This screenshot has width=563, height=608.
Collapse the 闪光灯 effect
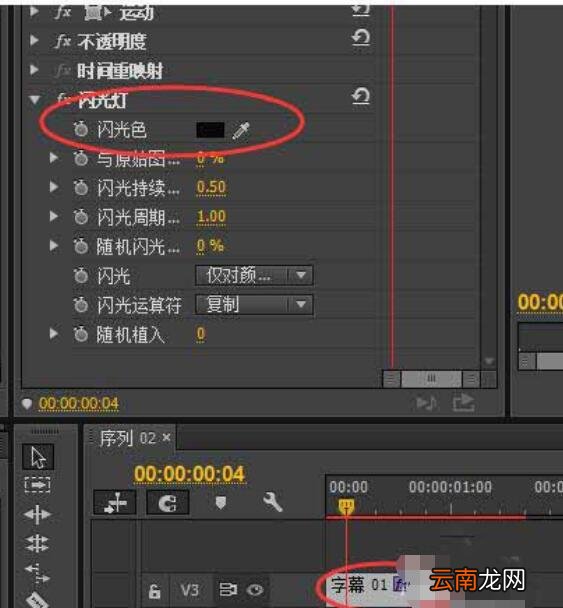coord(35,100)
